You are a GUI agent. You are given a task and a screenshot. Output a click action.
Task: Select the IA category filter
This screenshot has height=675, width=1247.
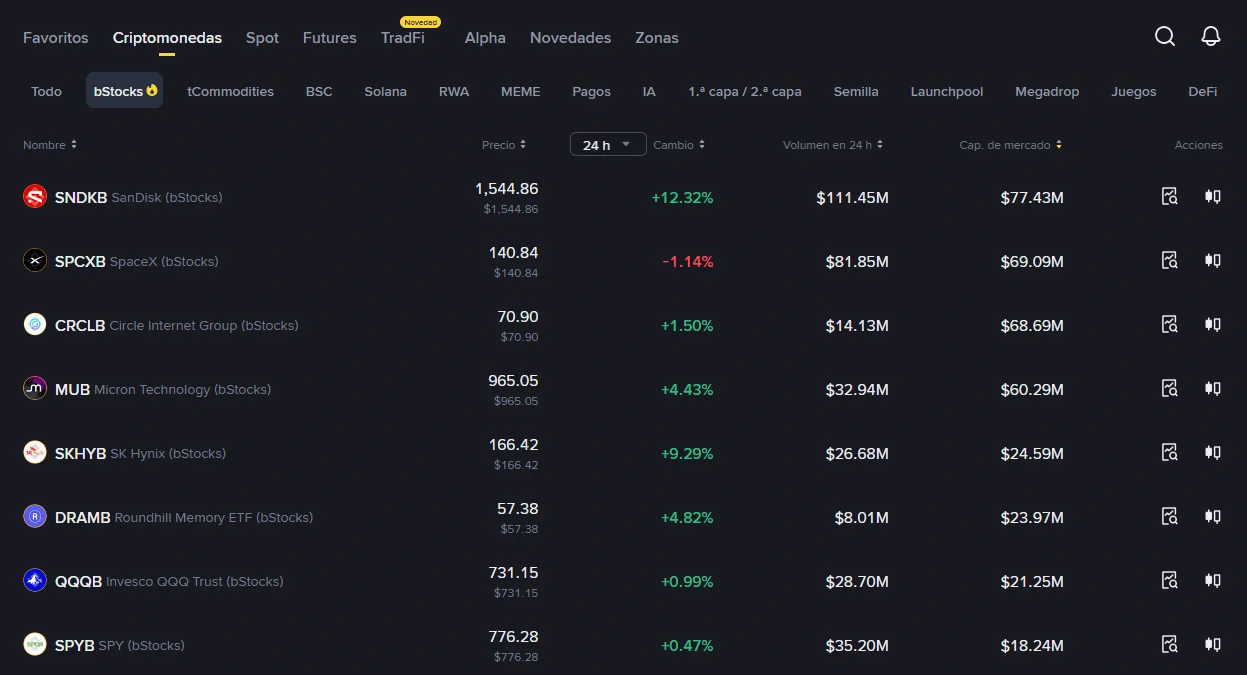click(x=649, y=91)
